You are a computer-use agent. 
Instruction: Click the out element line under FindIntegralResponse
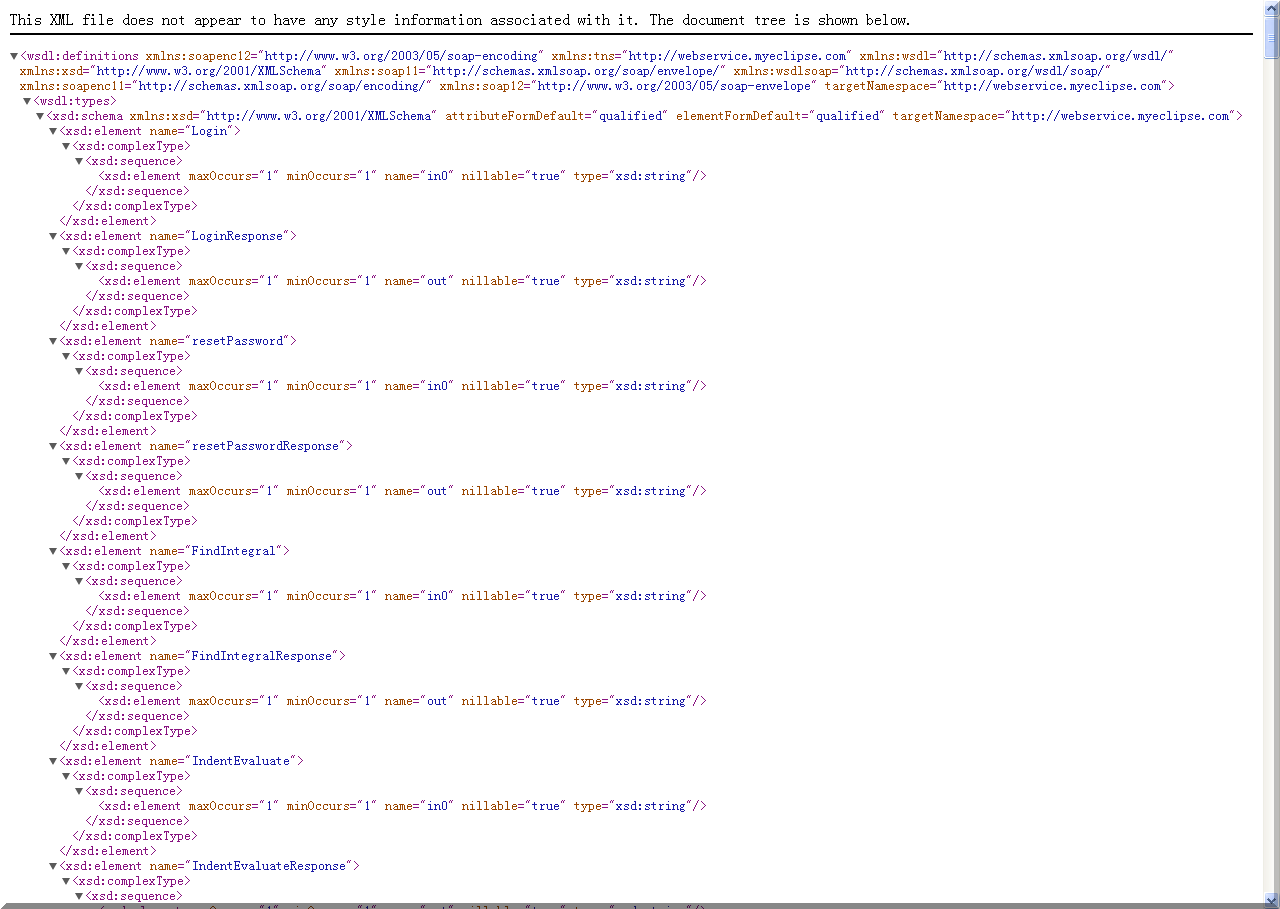402,701
